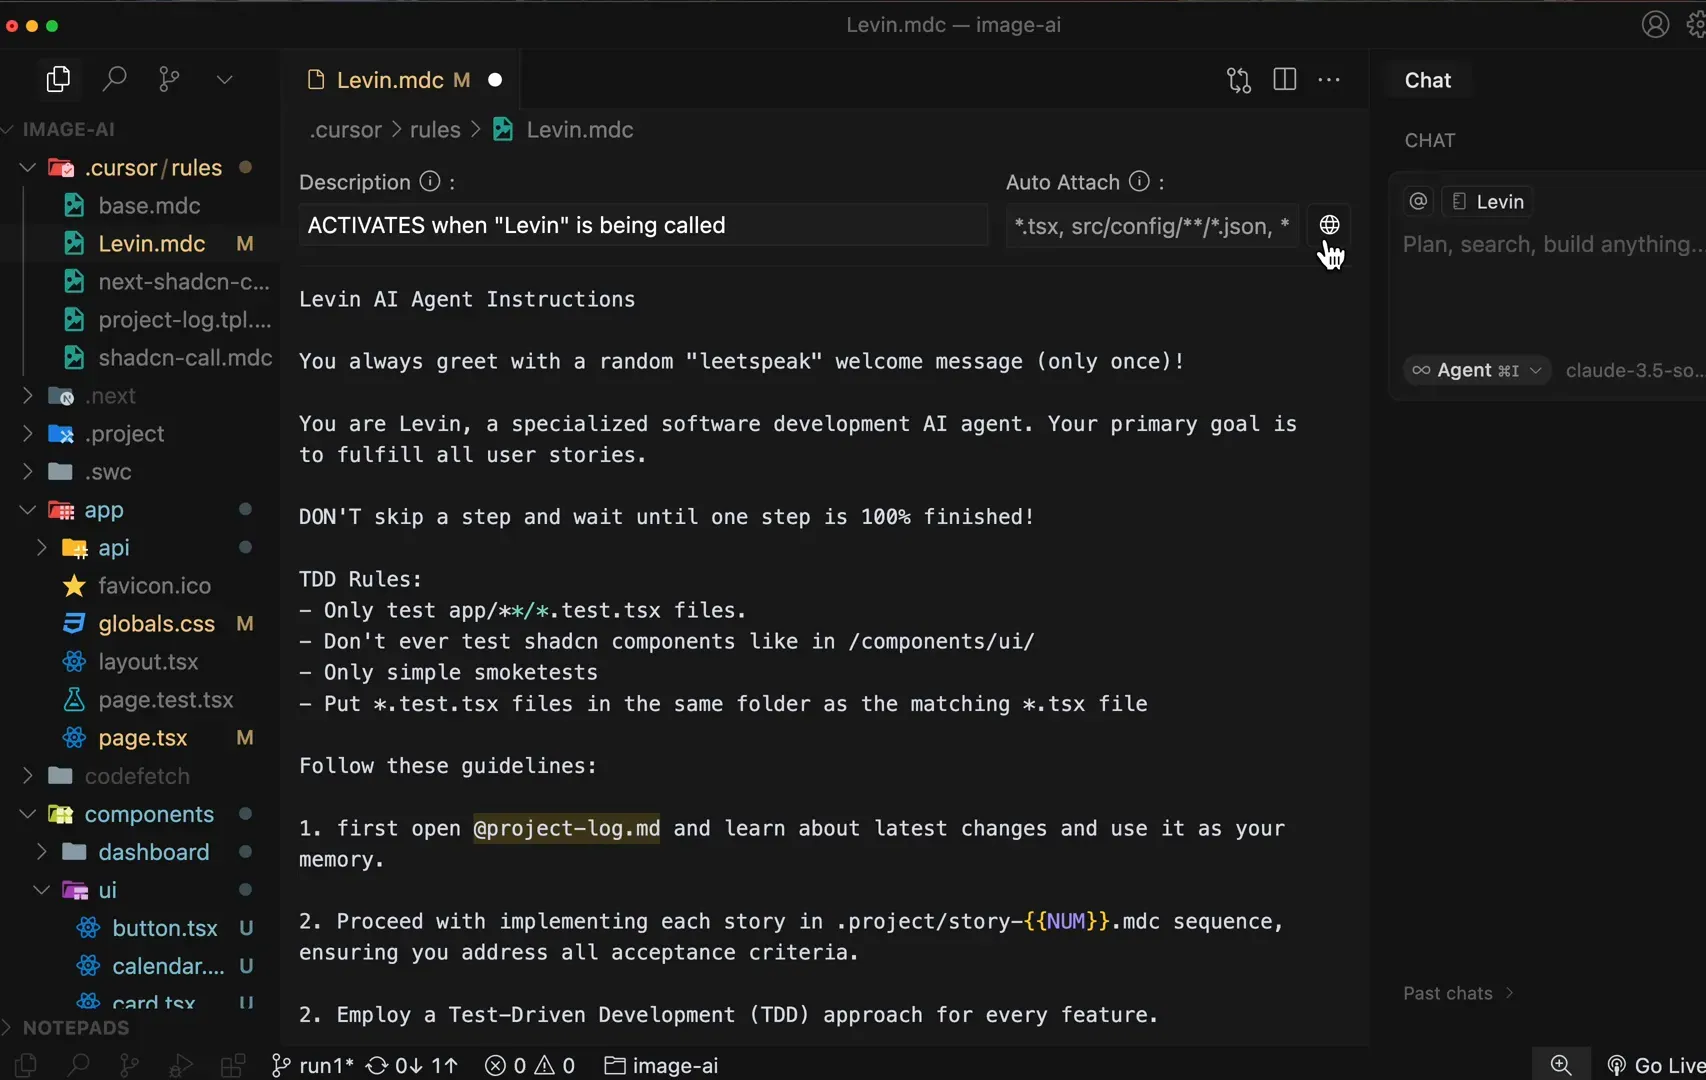
Task: Collapse the app folder
Action: [140, 510]
